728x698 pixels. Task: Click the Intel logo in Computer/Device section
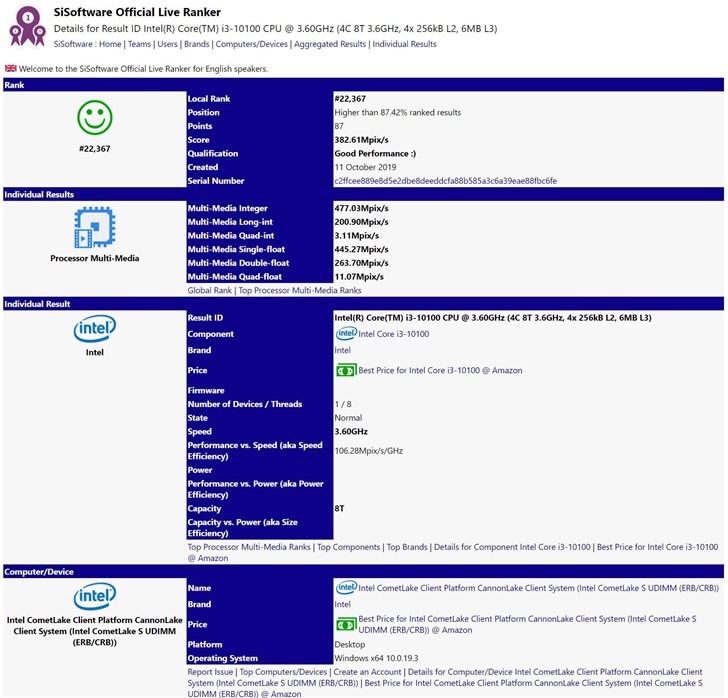tap(95, 596)
